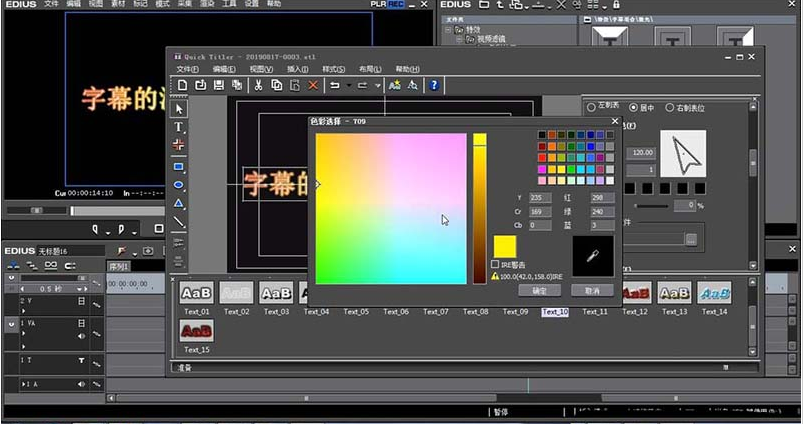Open the 样式(S) menu in Quick Titler
Screen dimensions: 806x424
click(x=333, y=69)
